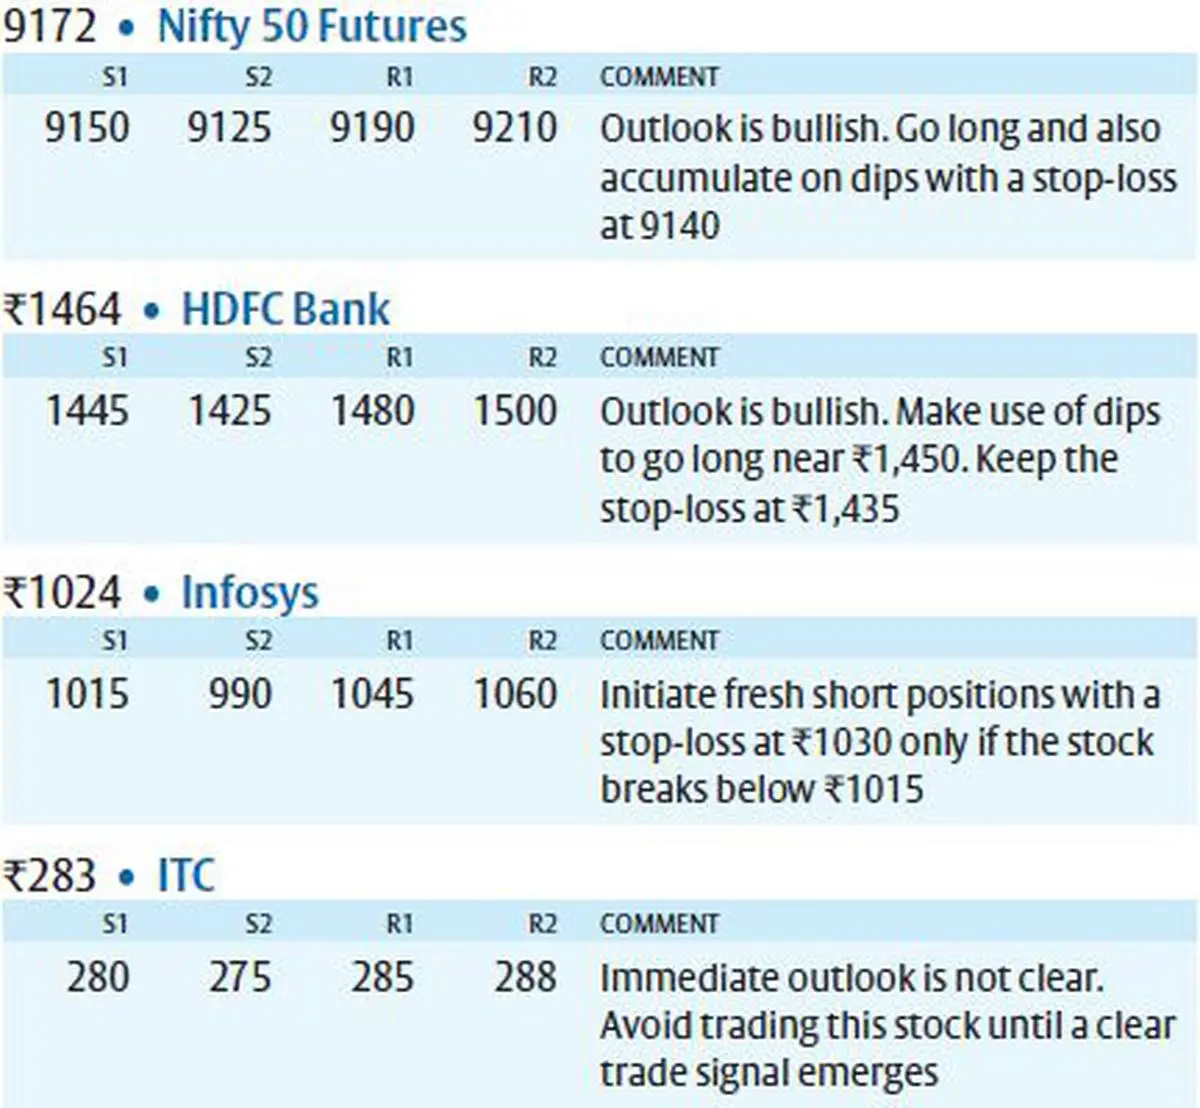Click ITC S1 value 280
This screenshot has width=1200, height=1108.
(98, 977)
